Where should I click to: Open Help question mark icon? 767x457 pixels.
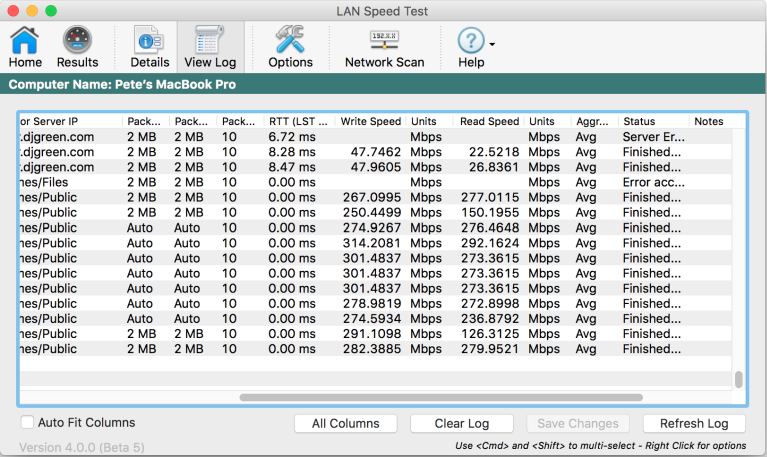pyautogui.click(x=471, y=40)
